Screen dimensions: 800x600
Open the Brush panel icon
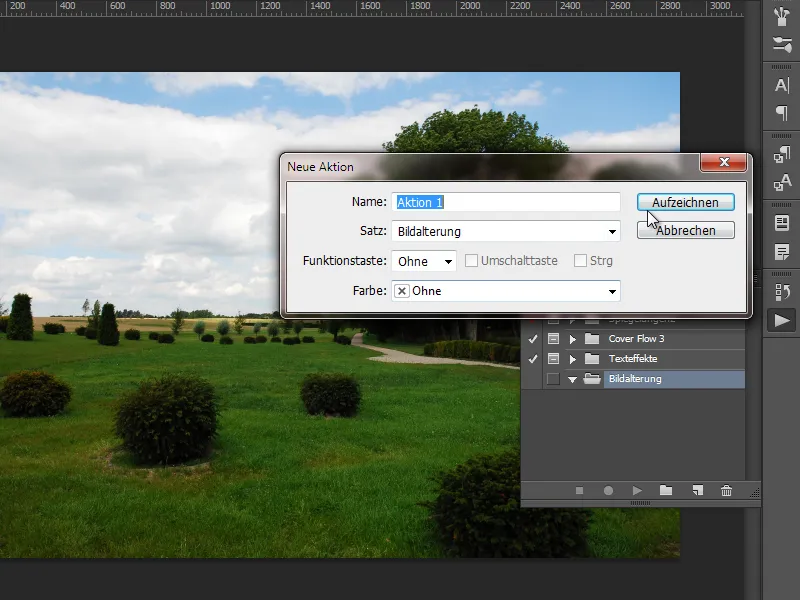pos(781,16)
